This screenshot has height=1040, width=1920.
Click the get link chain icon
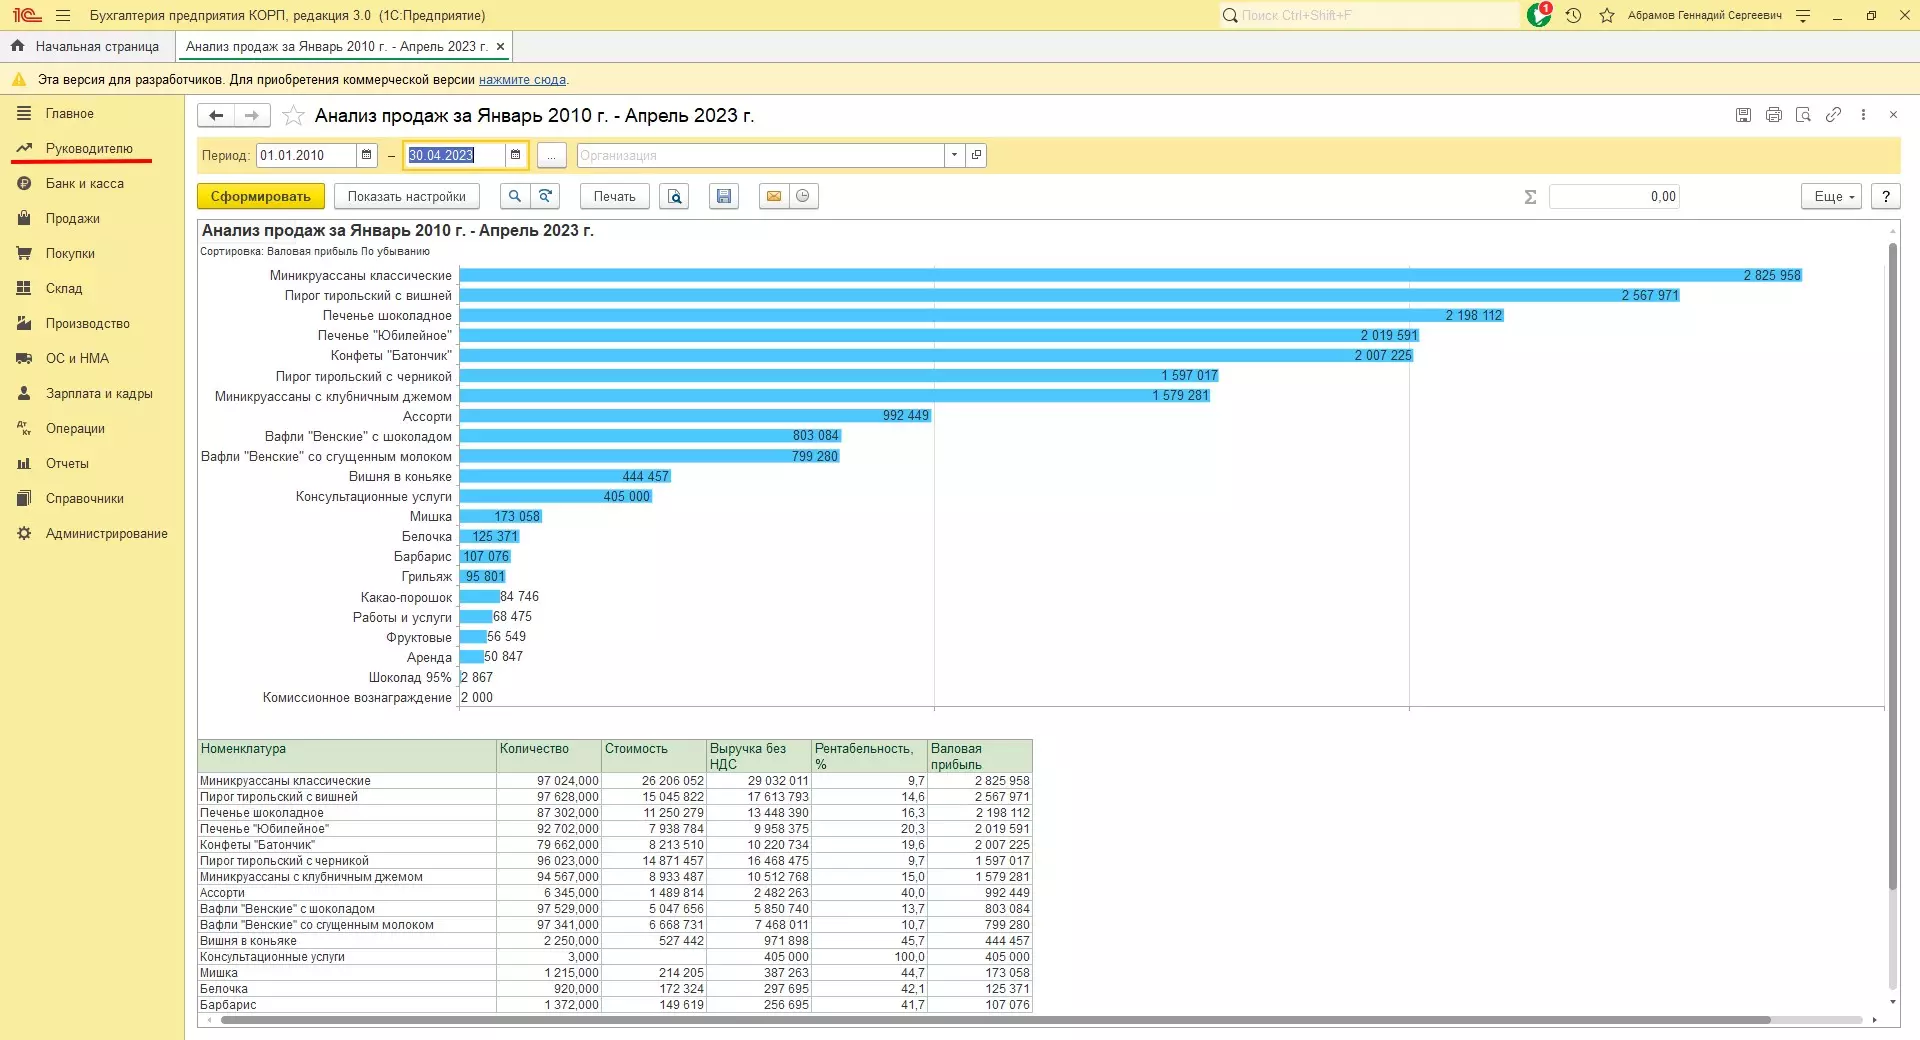pyautogui.click(x=1833, y=115)
